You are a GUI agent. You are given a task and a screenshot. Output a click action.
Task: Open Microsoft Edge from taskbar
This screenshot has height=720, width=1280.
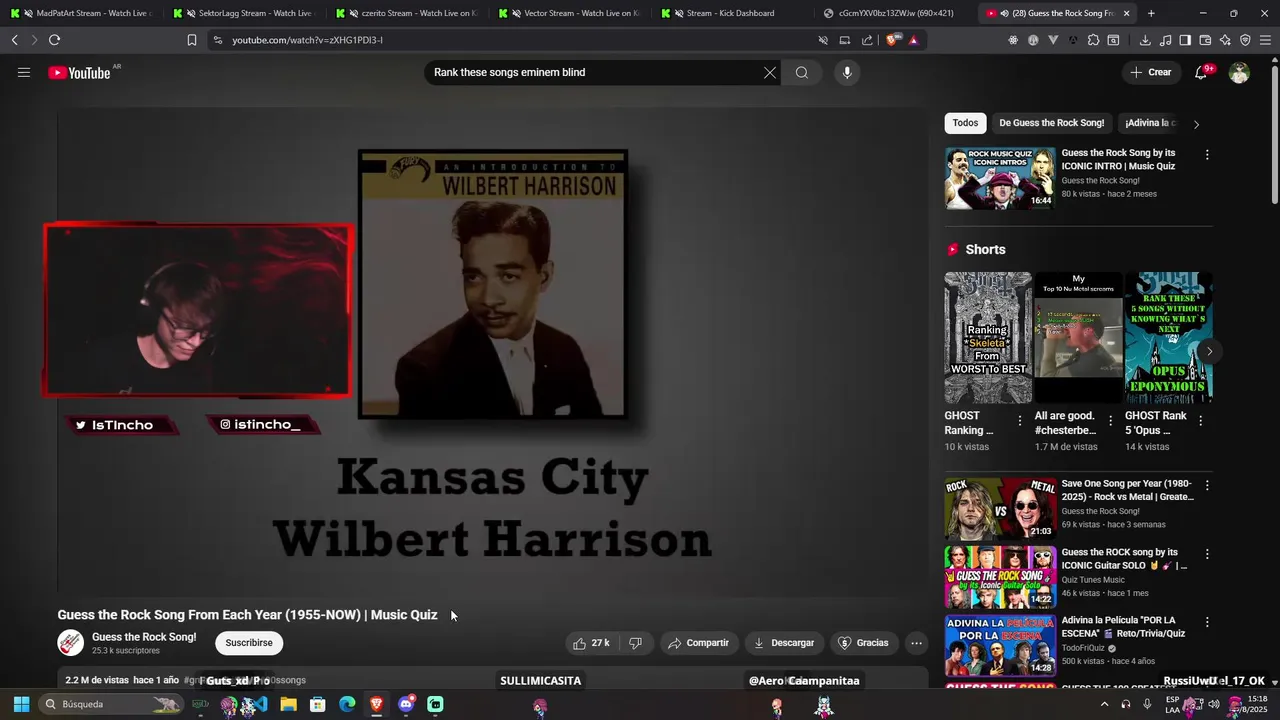347,704
